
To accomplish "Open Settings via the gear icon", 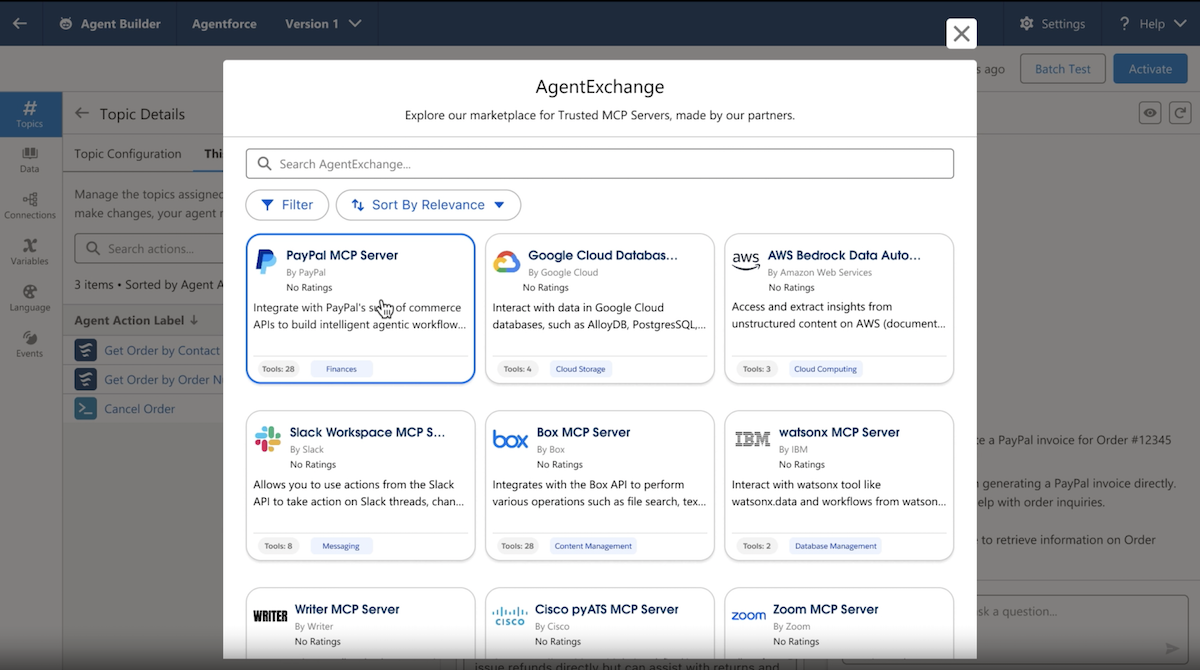I will pos(1027,24).
